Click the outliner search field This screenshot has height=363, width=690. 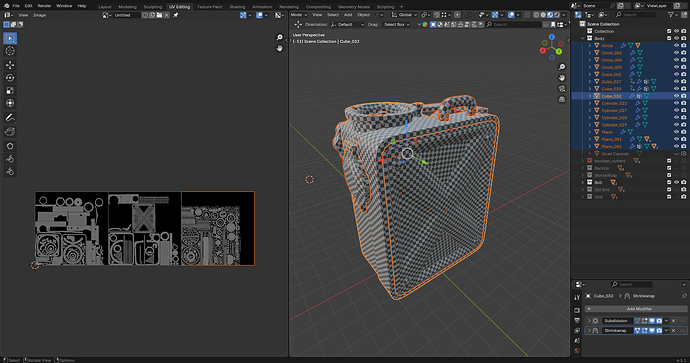pyautogui.click(x=636, y=15)
